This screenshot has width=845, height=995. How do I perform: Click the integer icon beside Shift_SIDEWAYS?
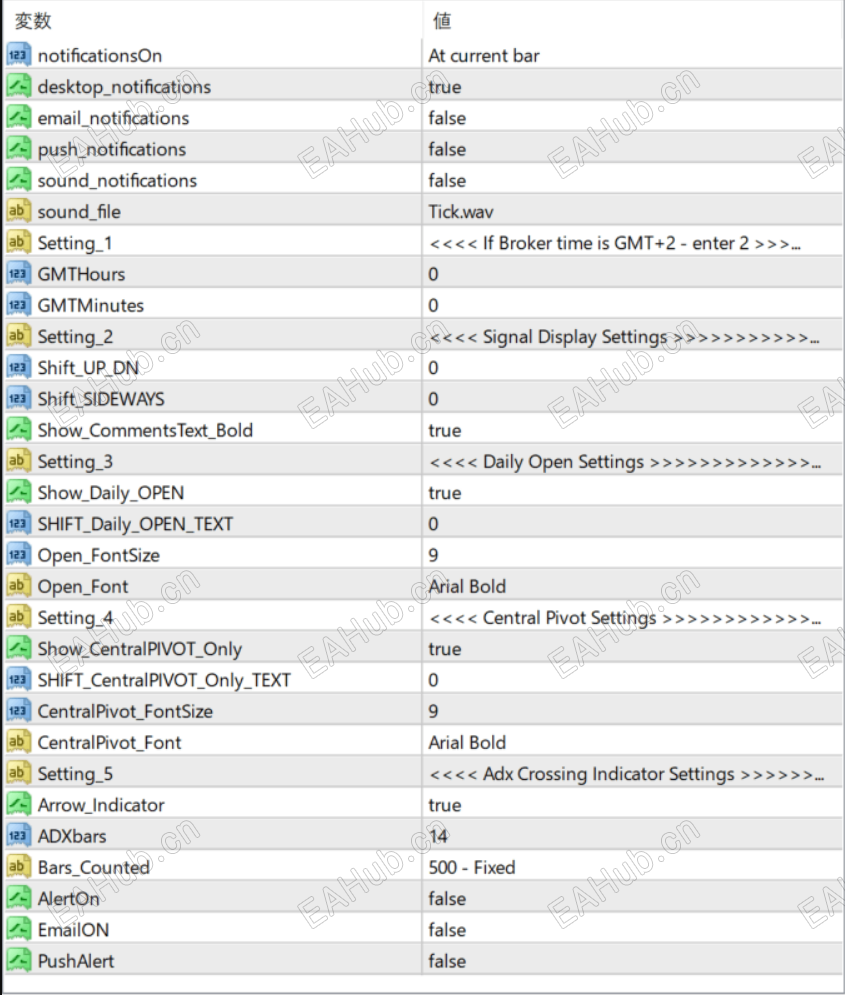pyautogui.click(x=18, y=399)
